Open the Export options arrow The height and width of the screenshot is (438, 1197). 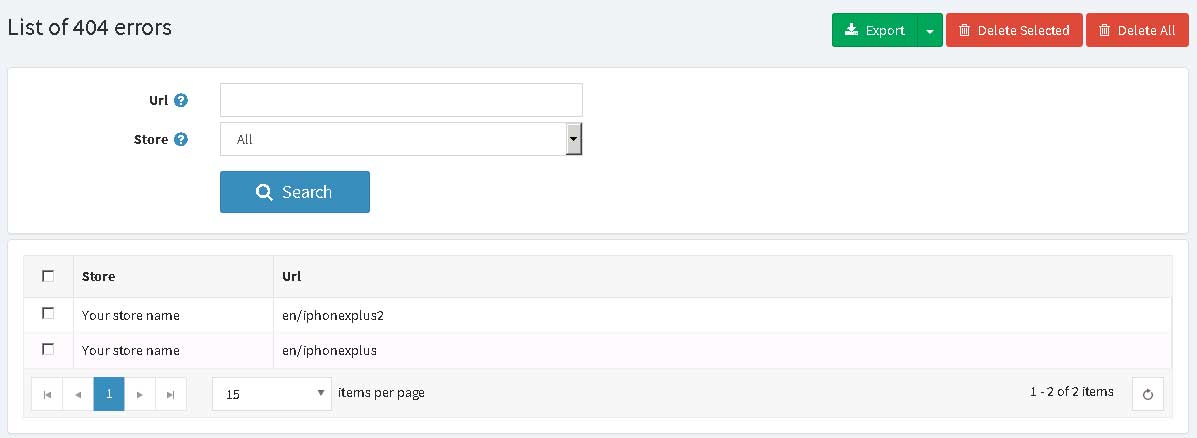pyautogui.click(x=930, y=31)
